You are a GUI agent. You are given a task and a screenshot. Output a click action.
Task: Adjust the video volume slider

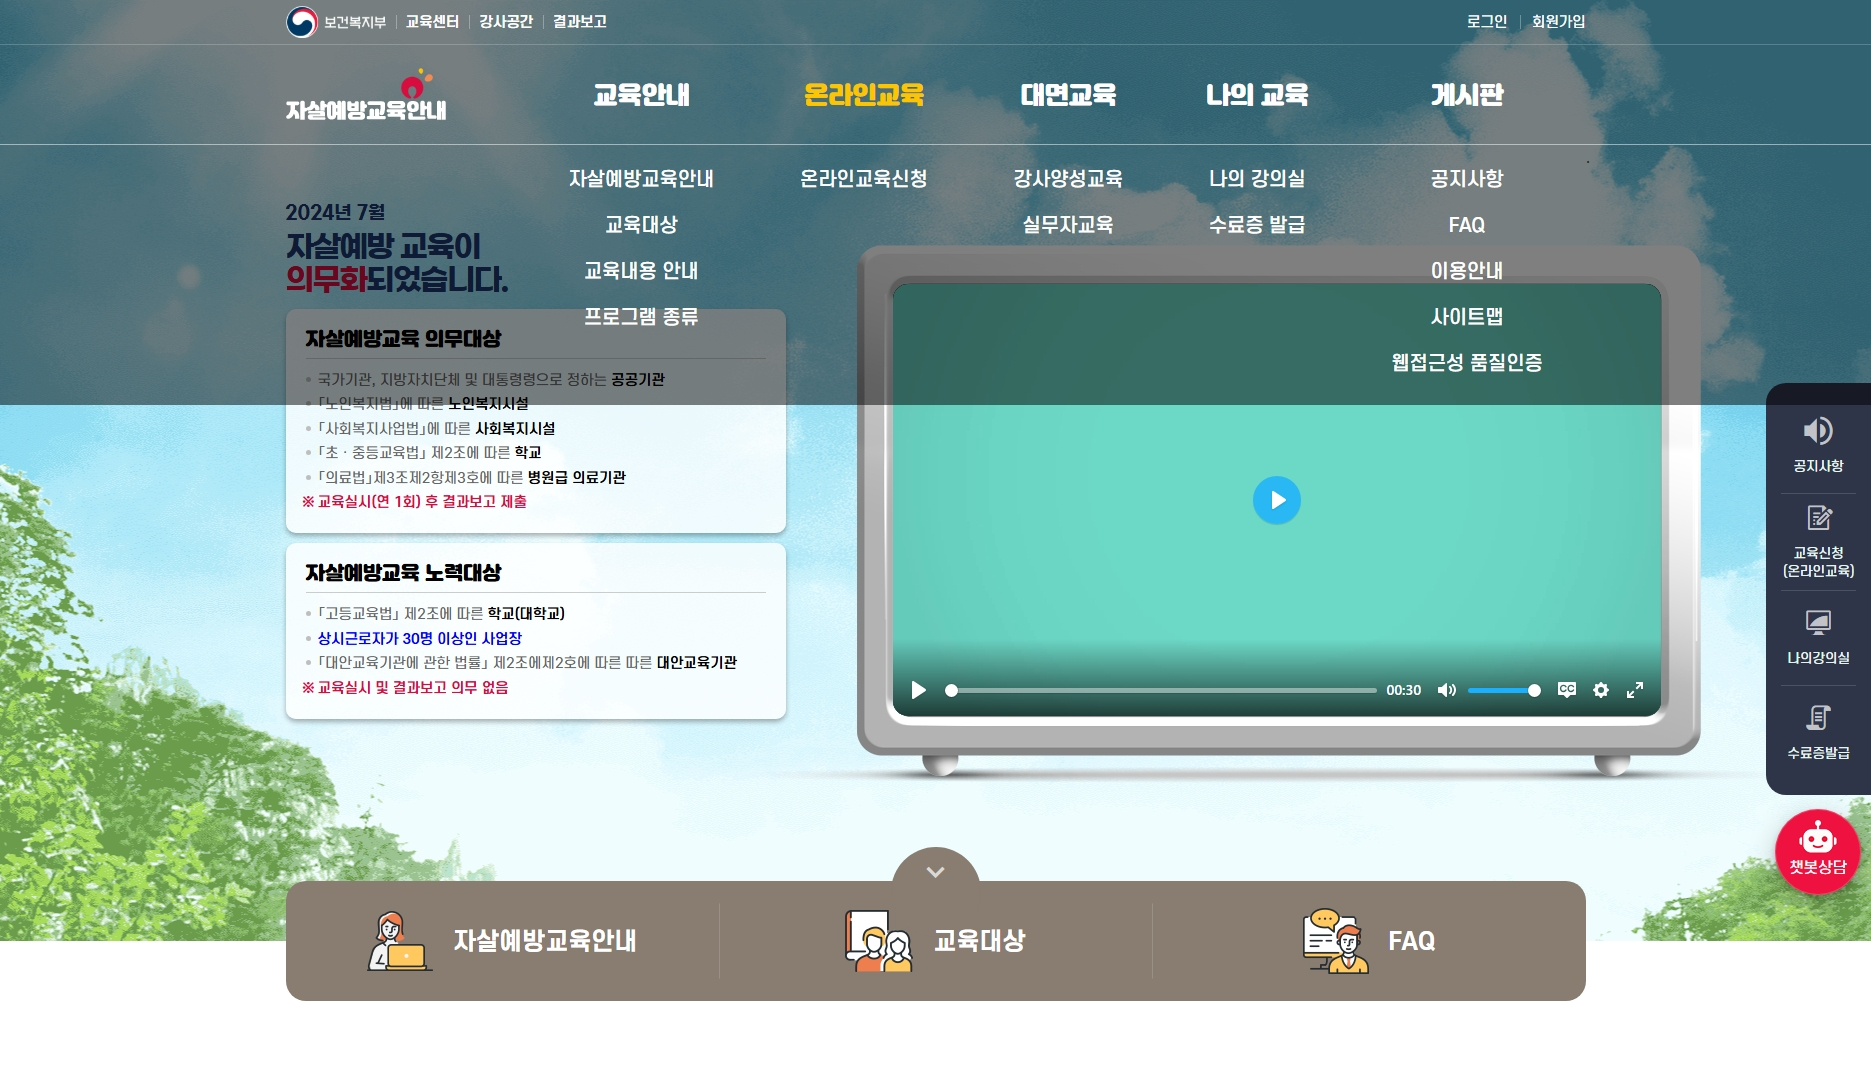tap(1504, 690)
